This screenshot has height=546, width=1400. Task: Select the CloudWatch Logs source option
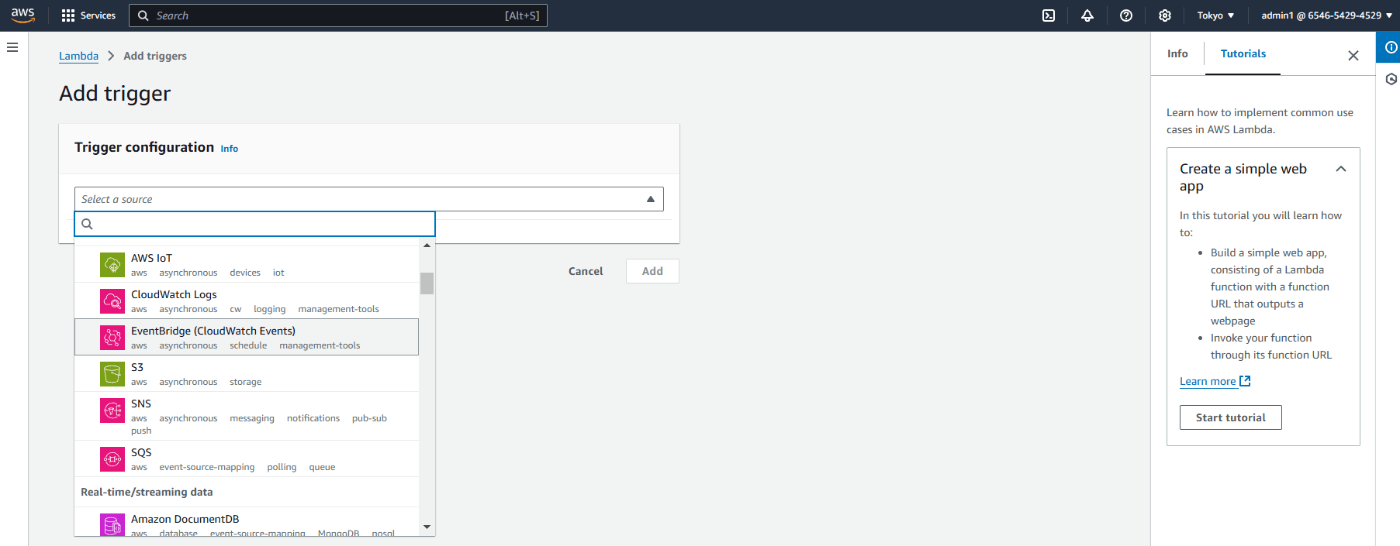(x=247, y=301)
